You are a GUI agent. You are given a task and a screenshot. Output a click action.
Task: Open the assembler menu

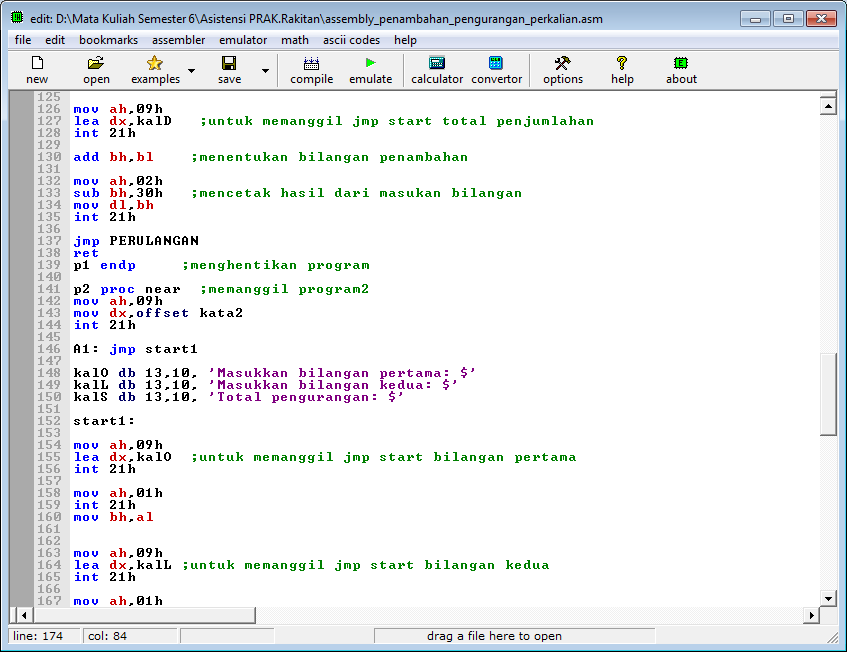click(x=178, y=40)
